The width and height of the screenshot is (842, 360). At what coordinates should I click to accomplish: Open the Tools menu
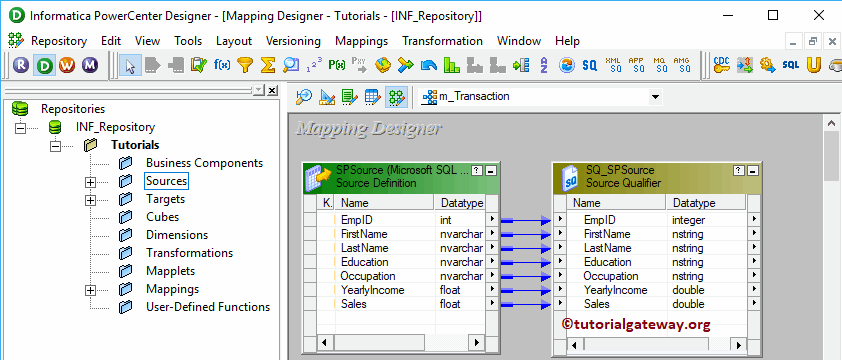[188, 41]
